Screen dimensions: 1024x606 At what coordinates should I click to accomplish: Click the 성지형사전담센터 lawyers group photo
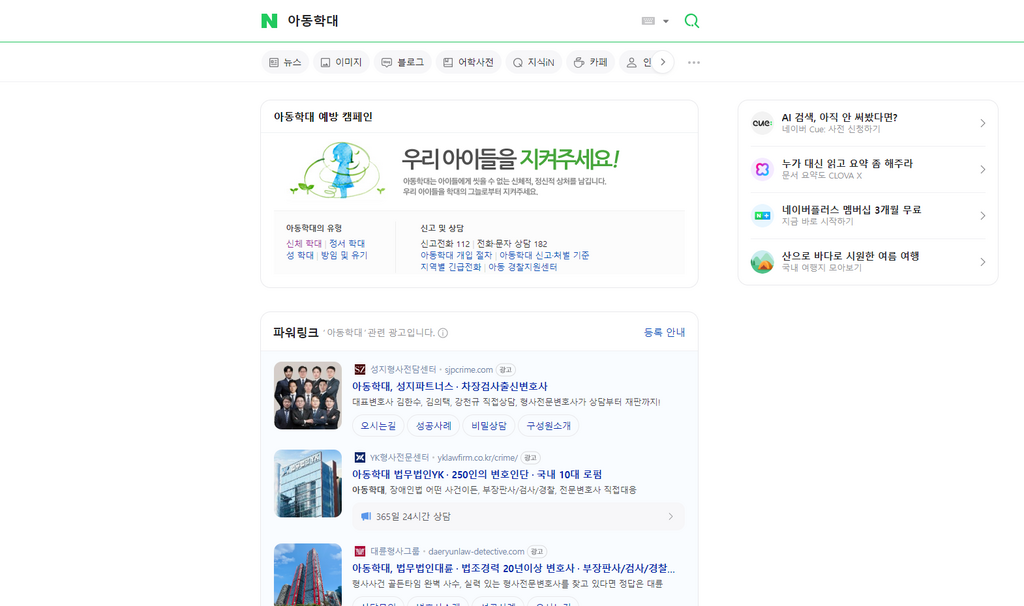pyautogui.click(x=308, y=396)
